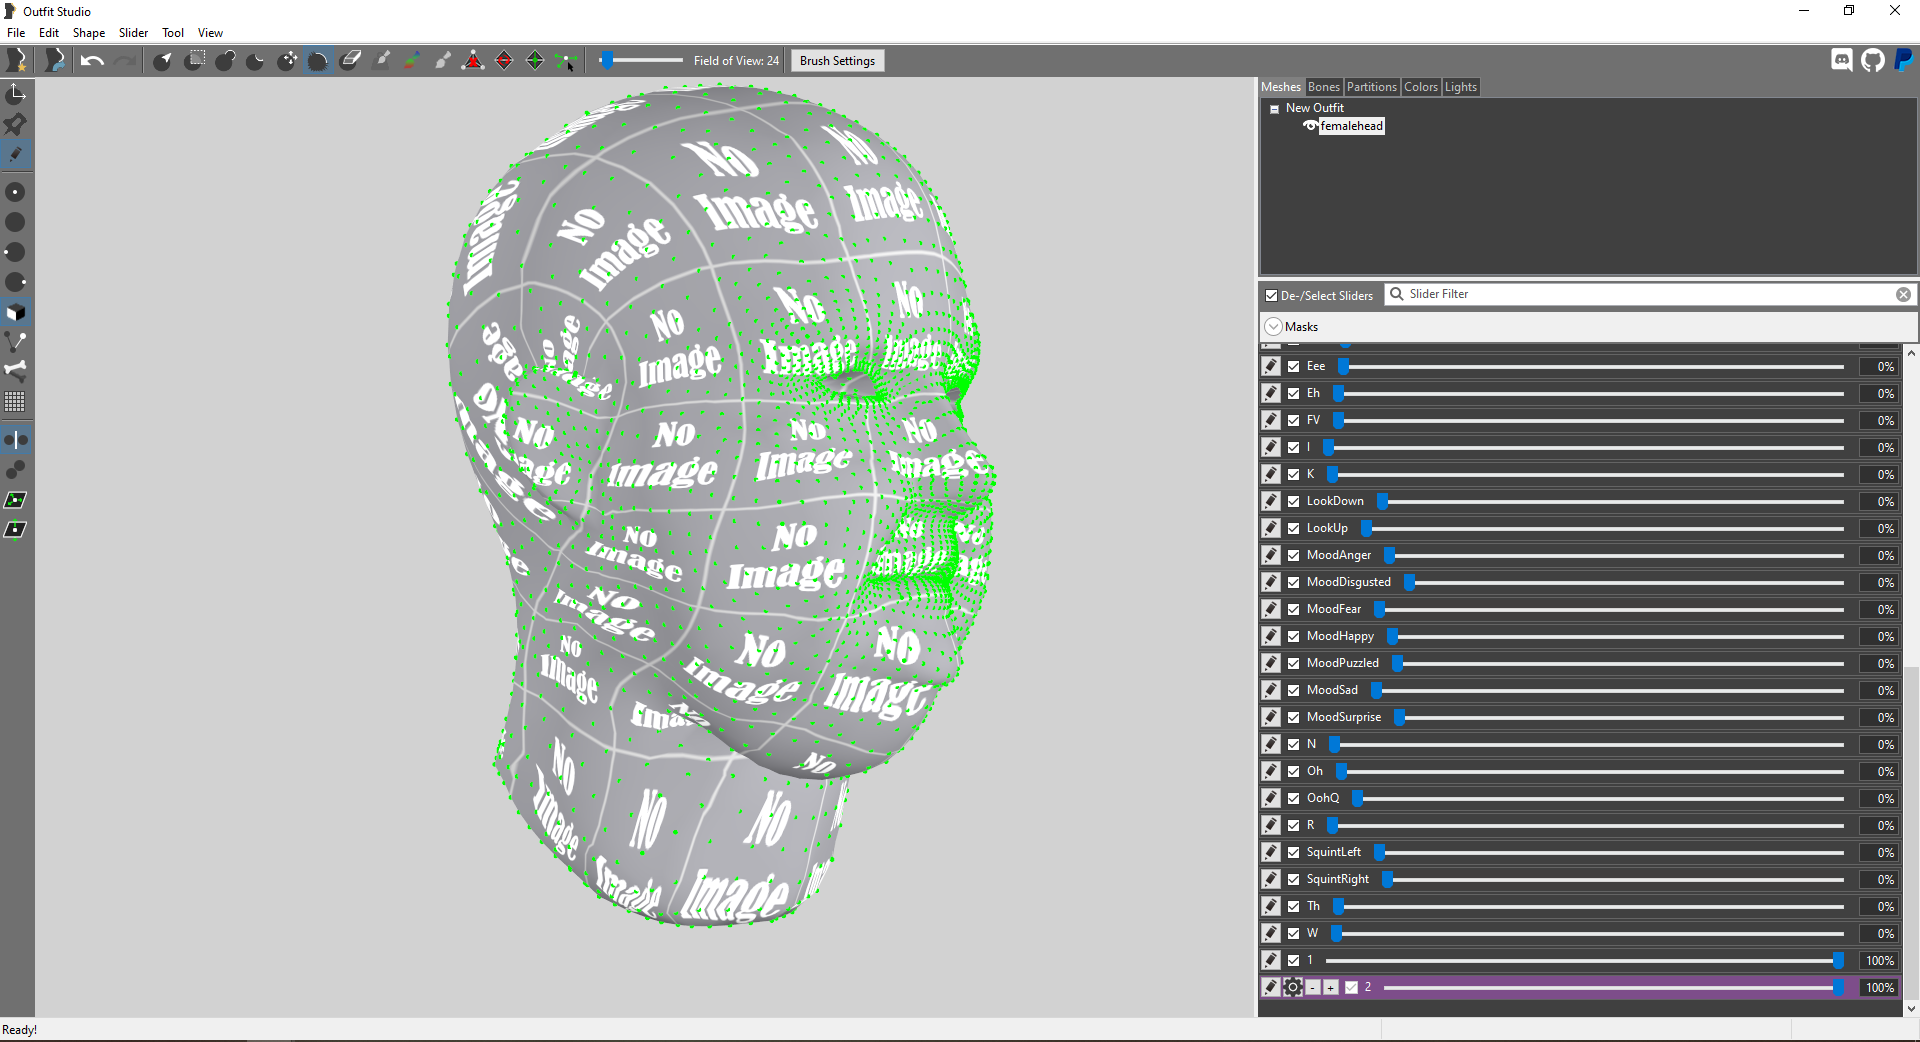The image size is (1920, 1042).
Task: Toggle visibility eye of femalehead mesh
Action: click(1310, 126)
